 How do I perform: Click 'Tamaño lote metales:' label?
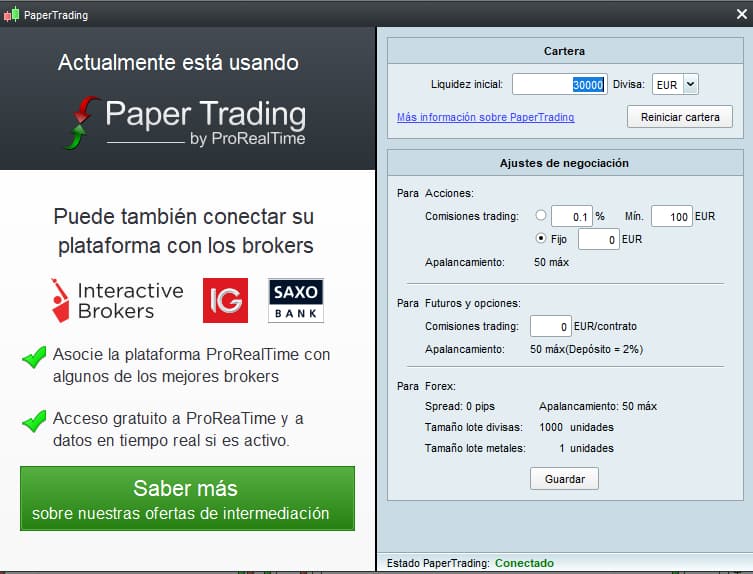[475, 448]
